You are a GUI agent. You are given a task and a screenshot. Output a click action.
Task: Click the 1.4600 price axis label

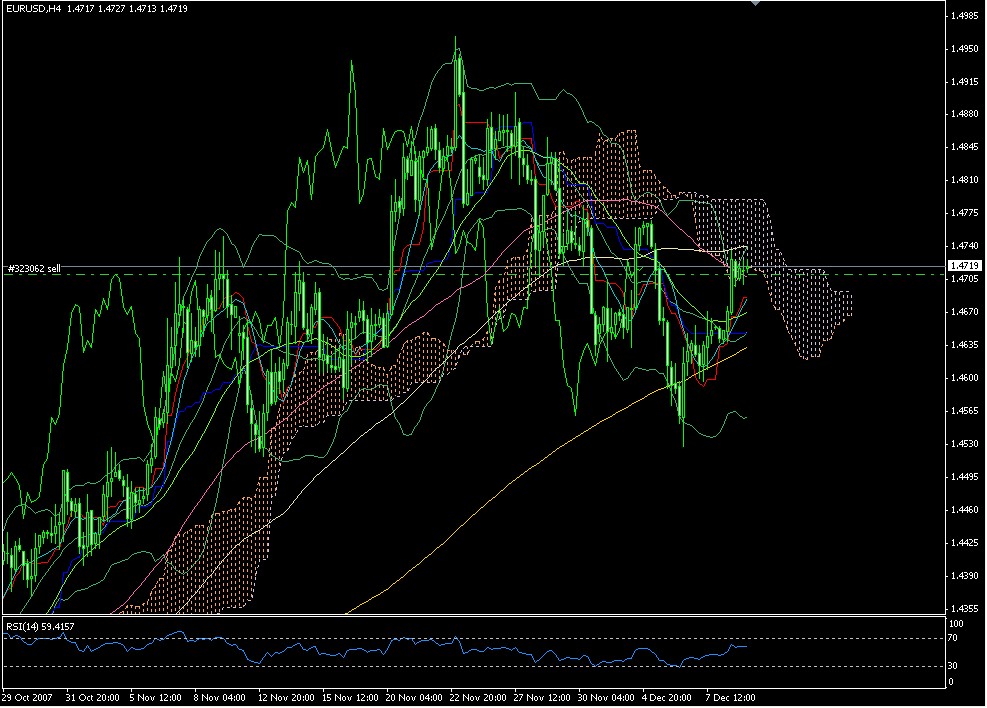click(965, 378)
